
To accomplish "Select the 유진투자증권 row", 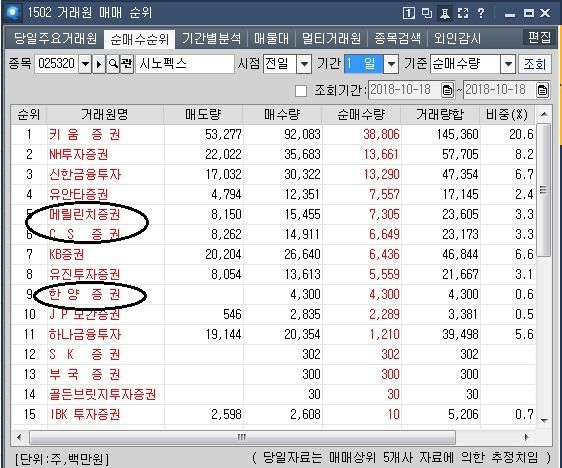I will click(x=273, y=275).
